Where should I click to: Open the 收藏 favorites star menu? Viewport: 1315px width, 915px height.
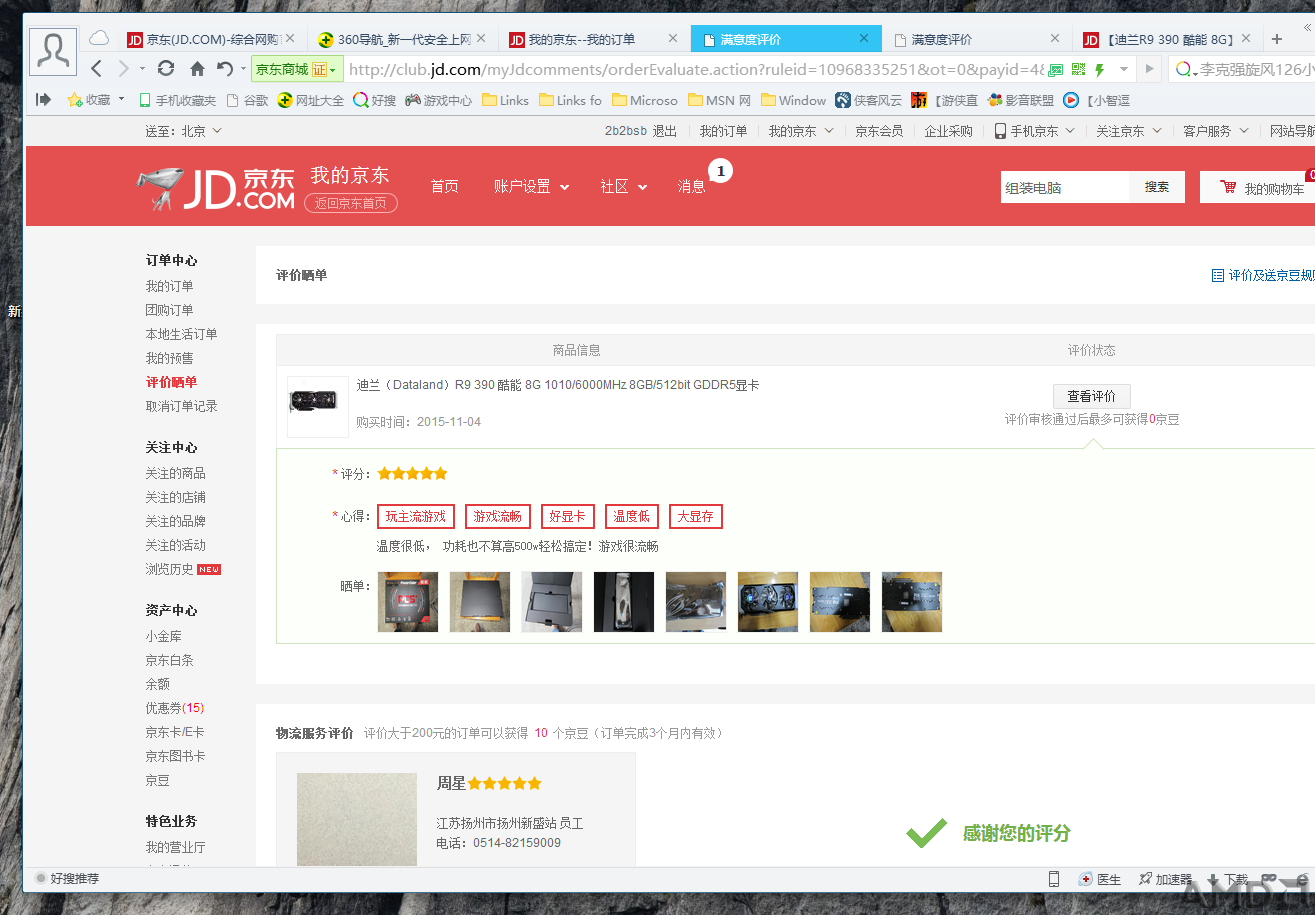coord(95,100)
